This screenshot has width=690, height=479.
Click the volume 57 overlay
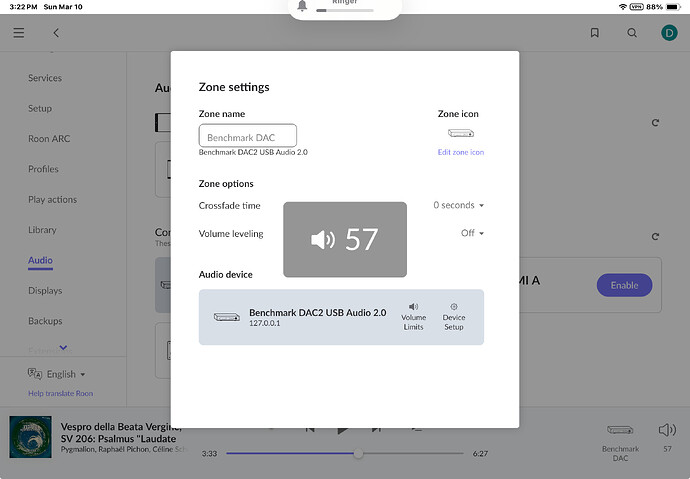pyautogui.click(x=345, y=239)
